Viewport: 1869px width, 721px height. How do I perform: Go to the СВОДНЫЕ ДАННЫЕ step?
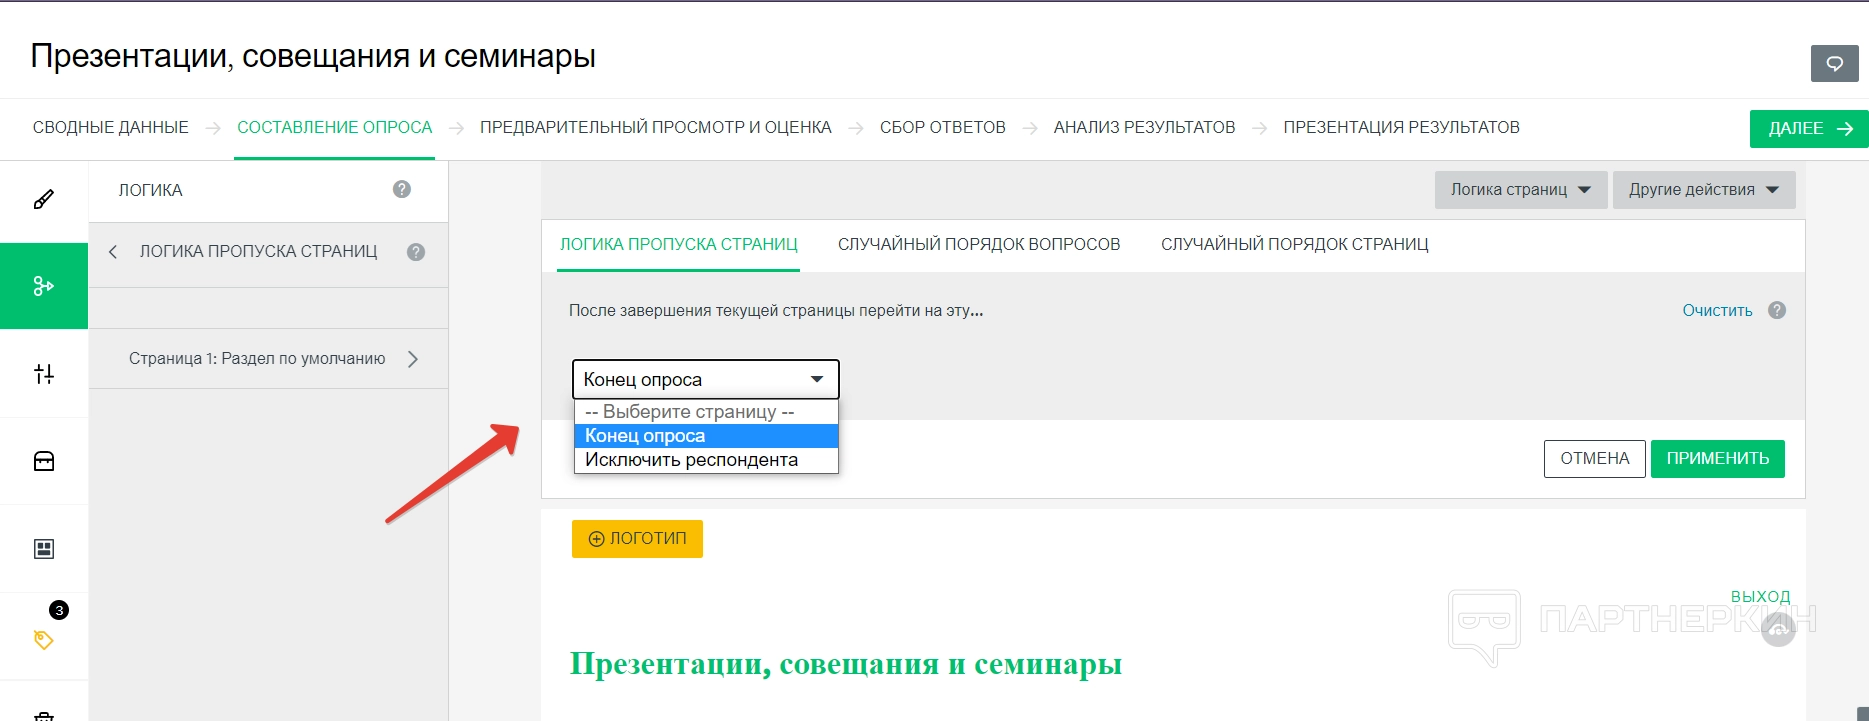(x=111, y=128)
